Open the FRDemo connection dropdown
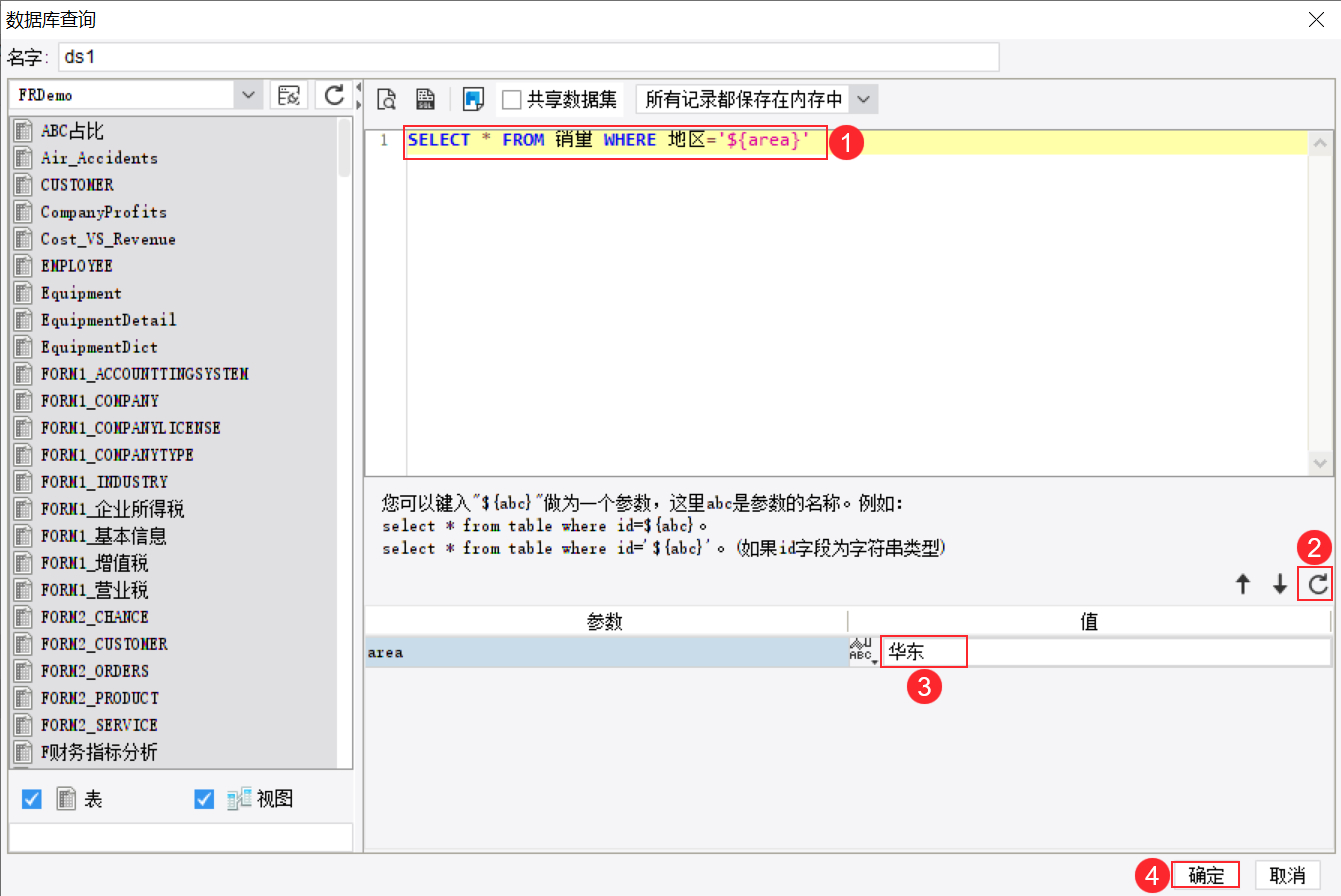The image size is (1341, 896). tap(248, 95)
